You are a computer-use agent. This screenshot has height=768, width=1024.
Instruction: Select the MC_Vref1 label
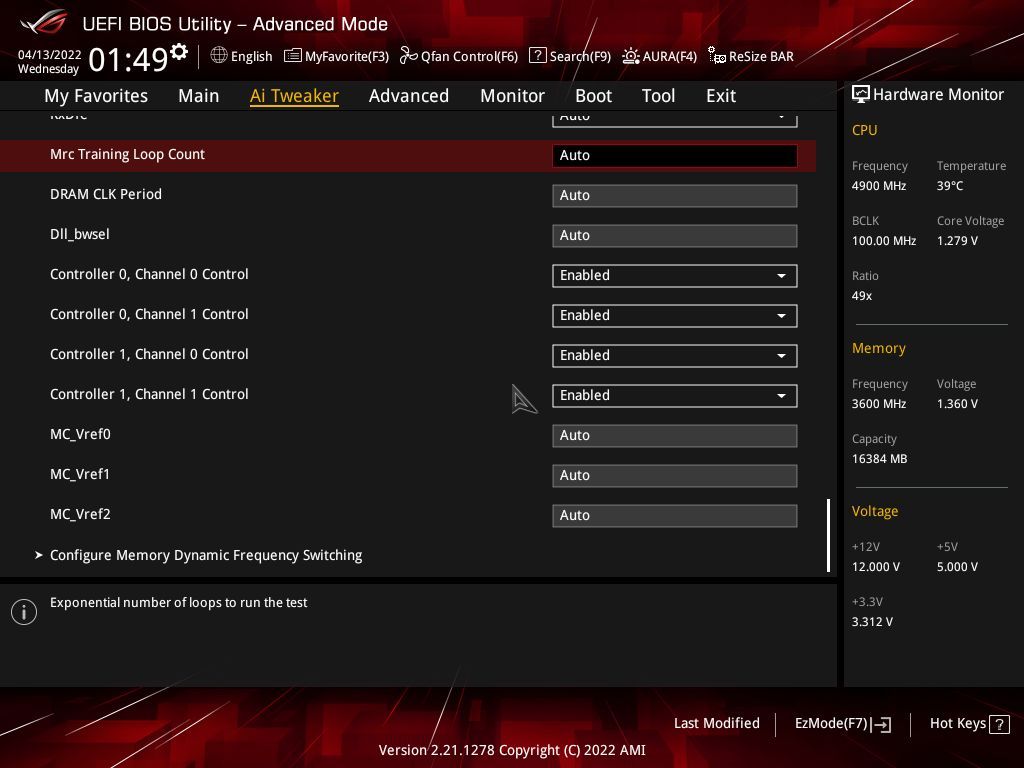click(80, 474)
